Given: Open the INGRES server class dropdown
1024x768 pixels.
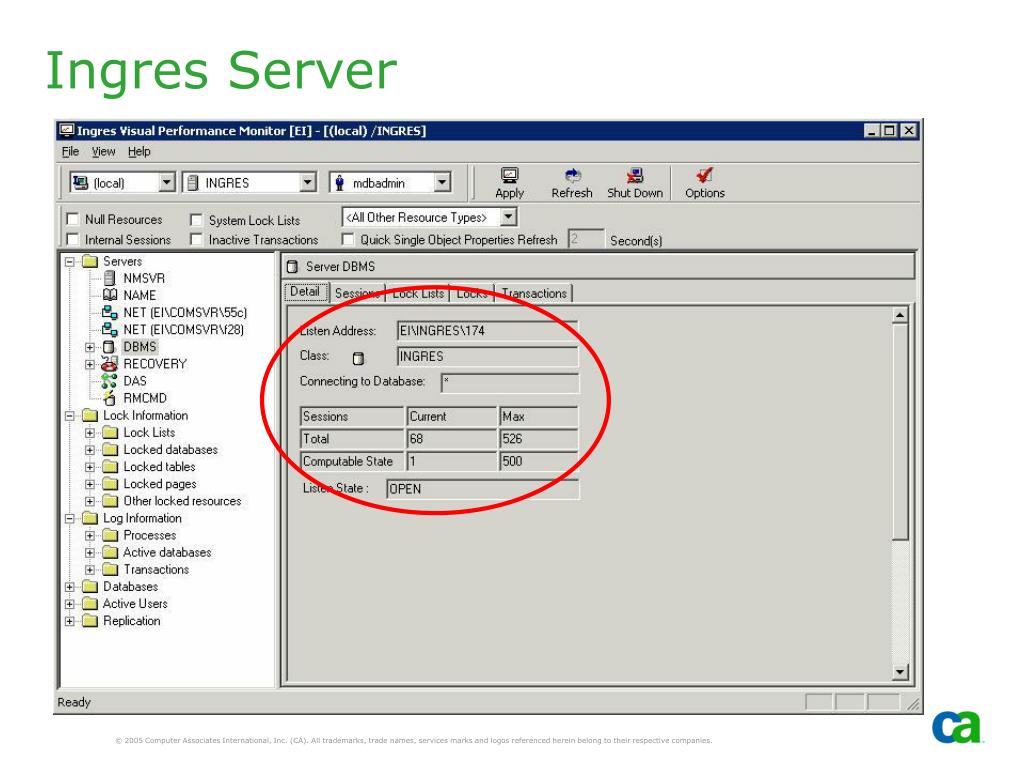Looking at the screenshot, I should tap(308, 182).
